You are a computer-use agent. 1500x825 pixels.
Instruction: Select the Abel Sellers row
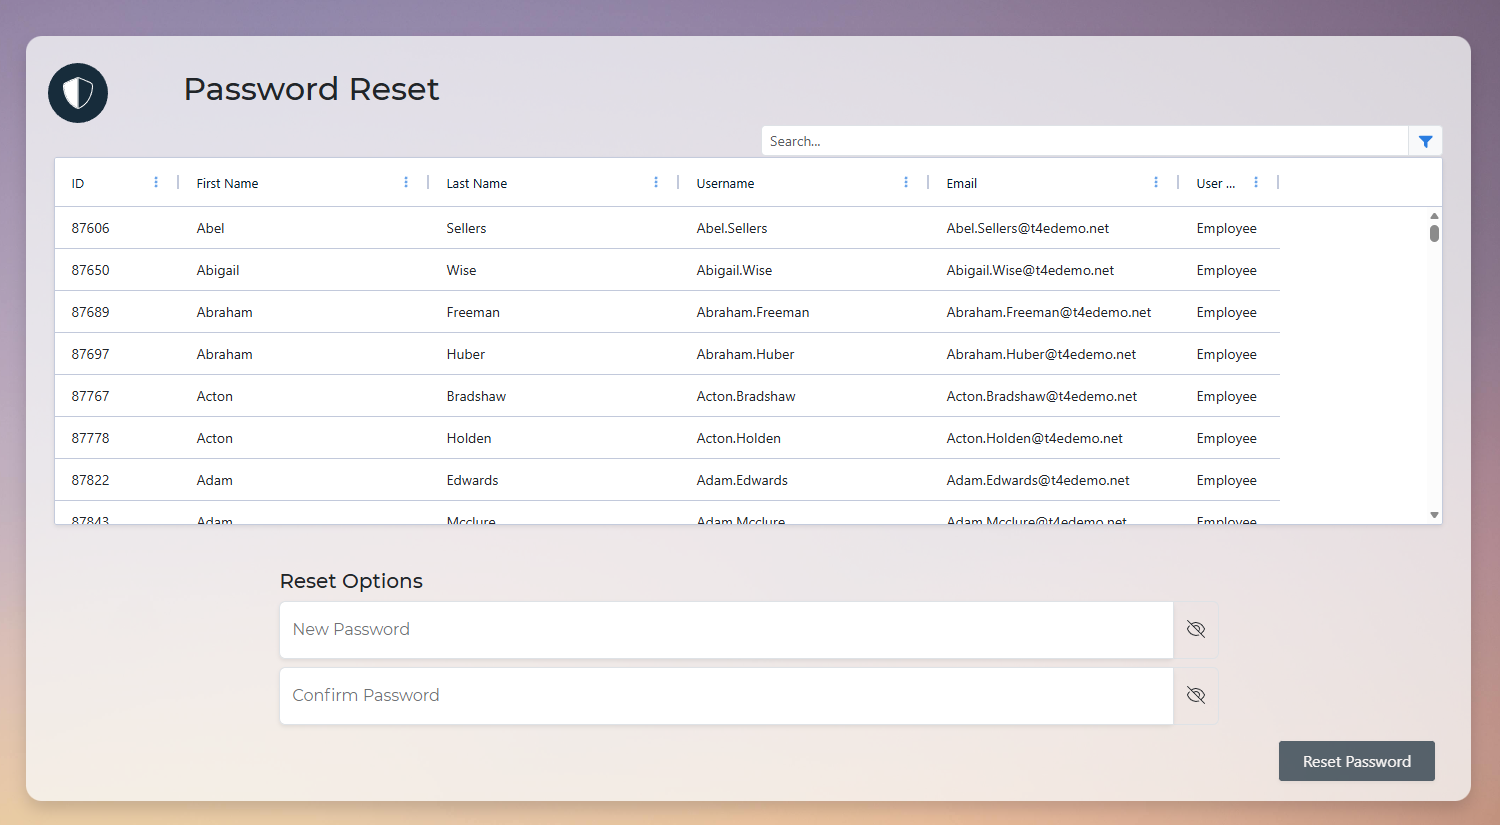[x=600, y=228]
